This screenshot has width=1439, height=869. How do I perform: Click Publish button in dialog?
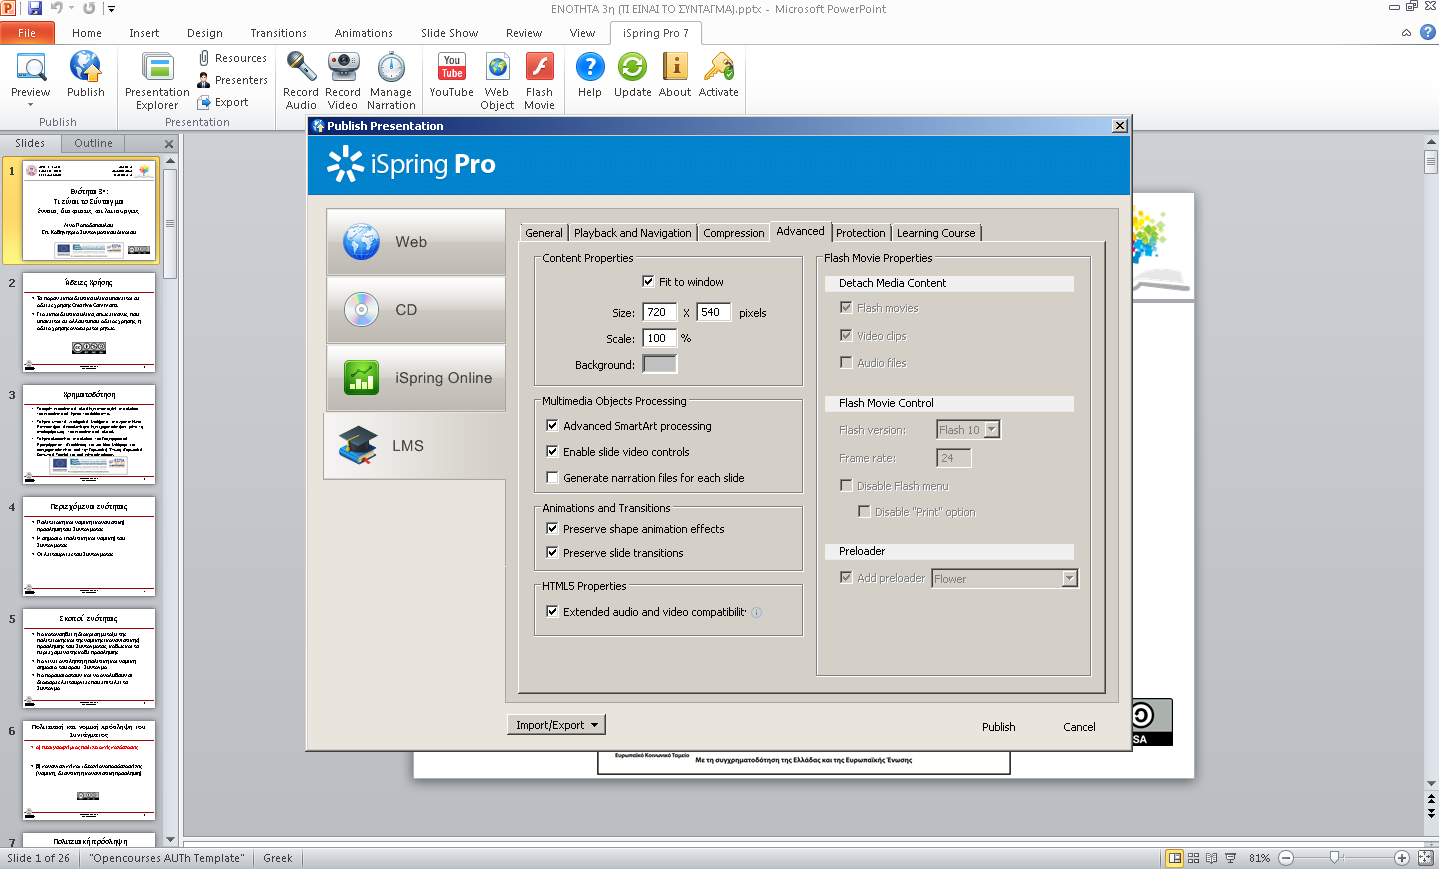coord(998,727)
